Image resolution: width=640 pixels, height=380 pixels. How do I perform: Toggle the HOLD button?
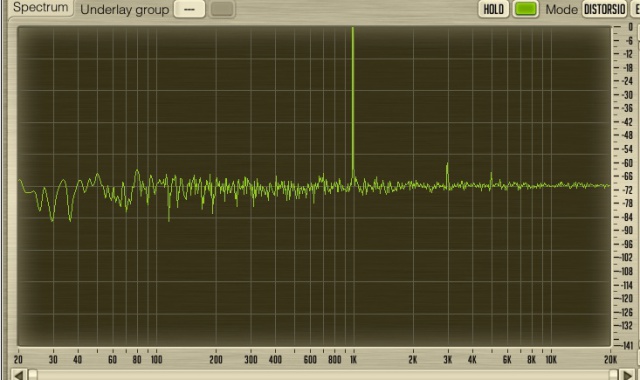[x=493, y=9]
